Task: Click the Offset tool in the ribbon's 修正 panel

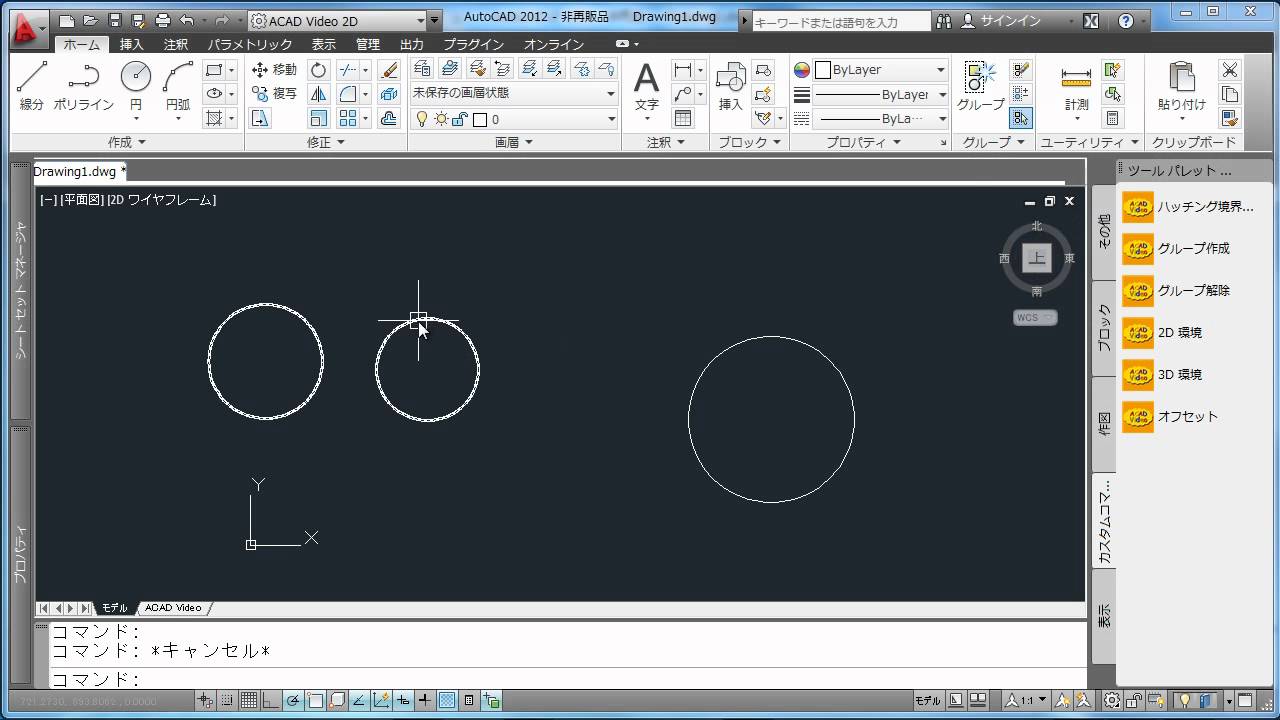Action: pyautogui.click(x=390, y=118)
